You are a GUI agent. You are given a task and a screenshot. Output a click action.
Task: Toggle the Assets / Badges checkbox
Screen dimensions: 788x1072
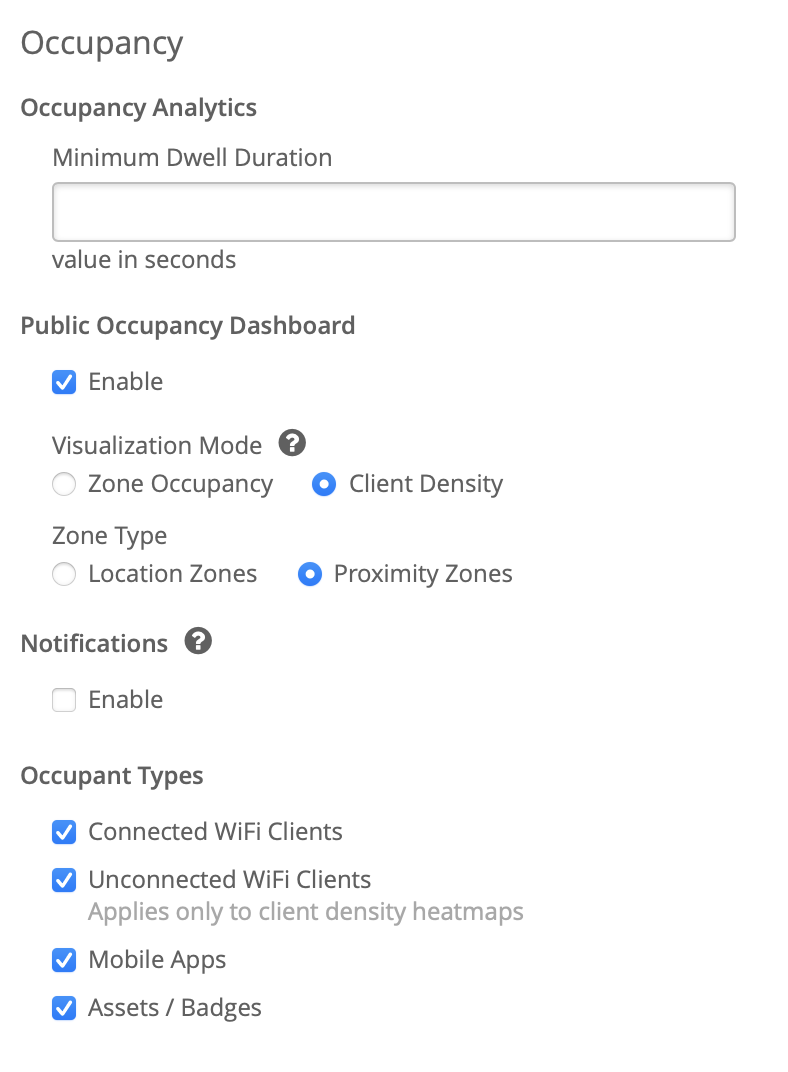click(x=64, y=1008)
